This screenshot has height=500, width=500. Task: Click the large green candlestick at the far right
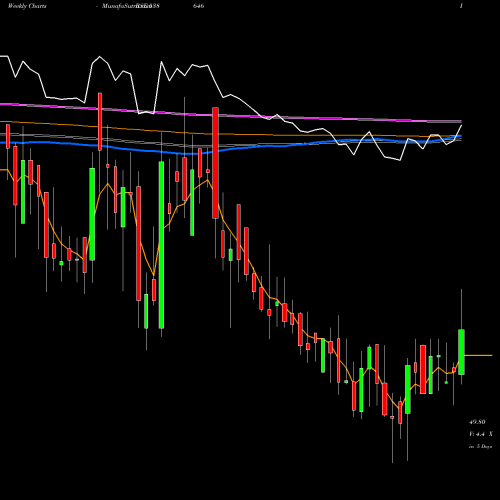coord(461,352)
